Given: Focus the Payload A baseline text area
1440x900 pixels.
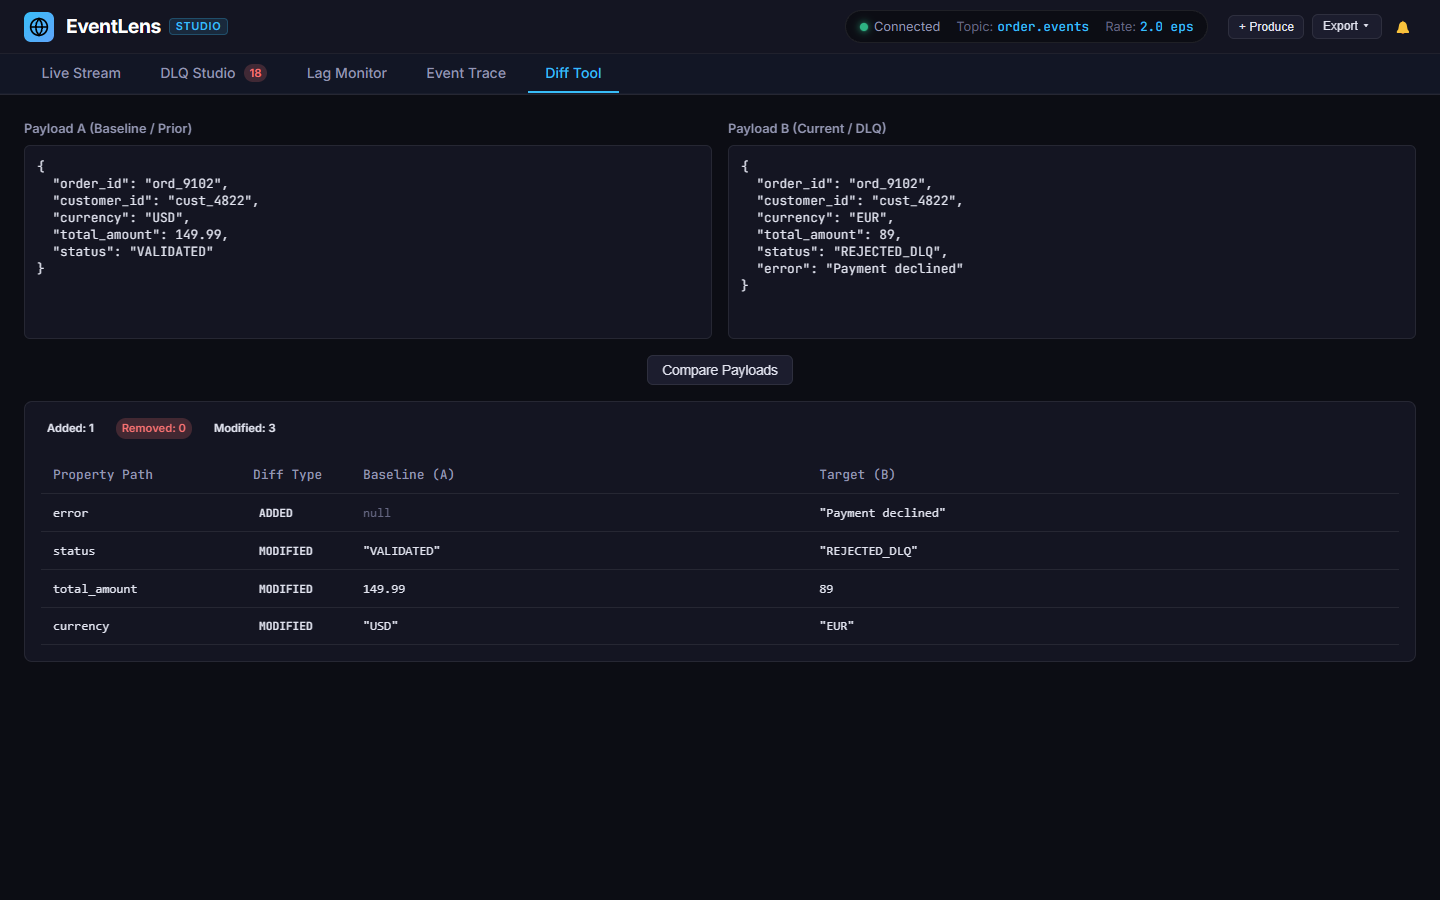Looking at the screenshot, I should click(368, 242).
